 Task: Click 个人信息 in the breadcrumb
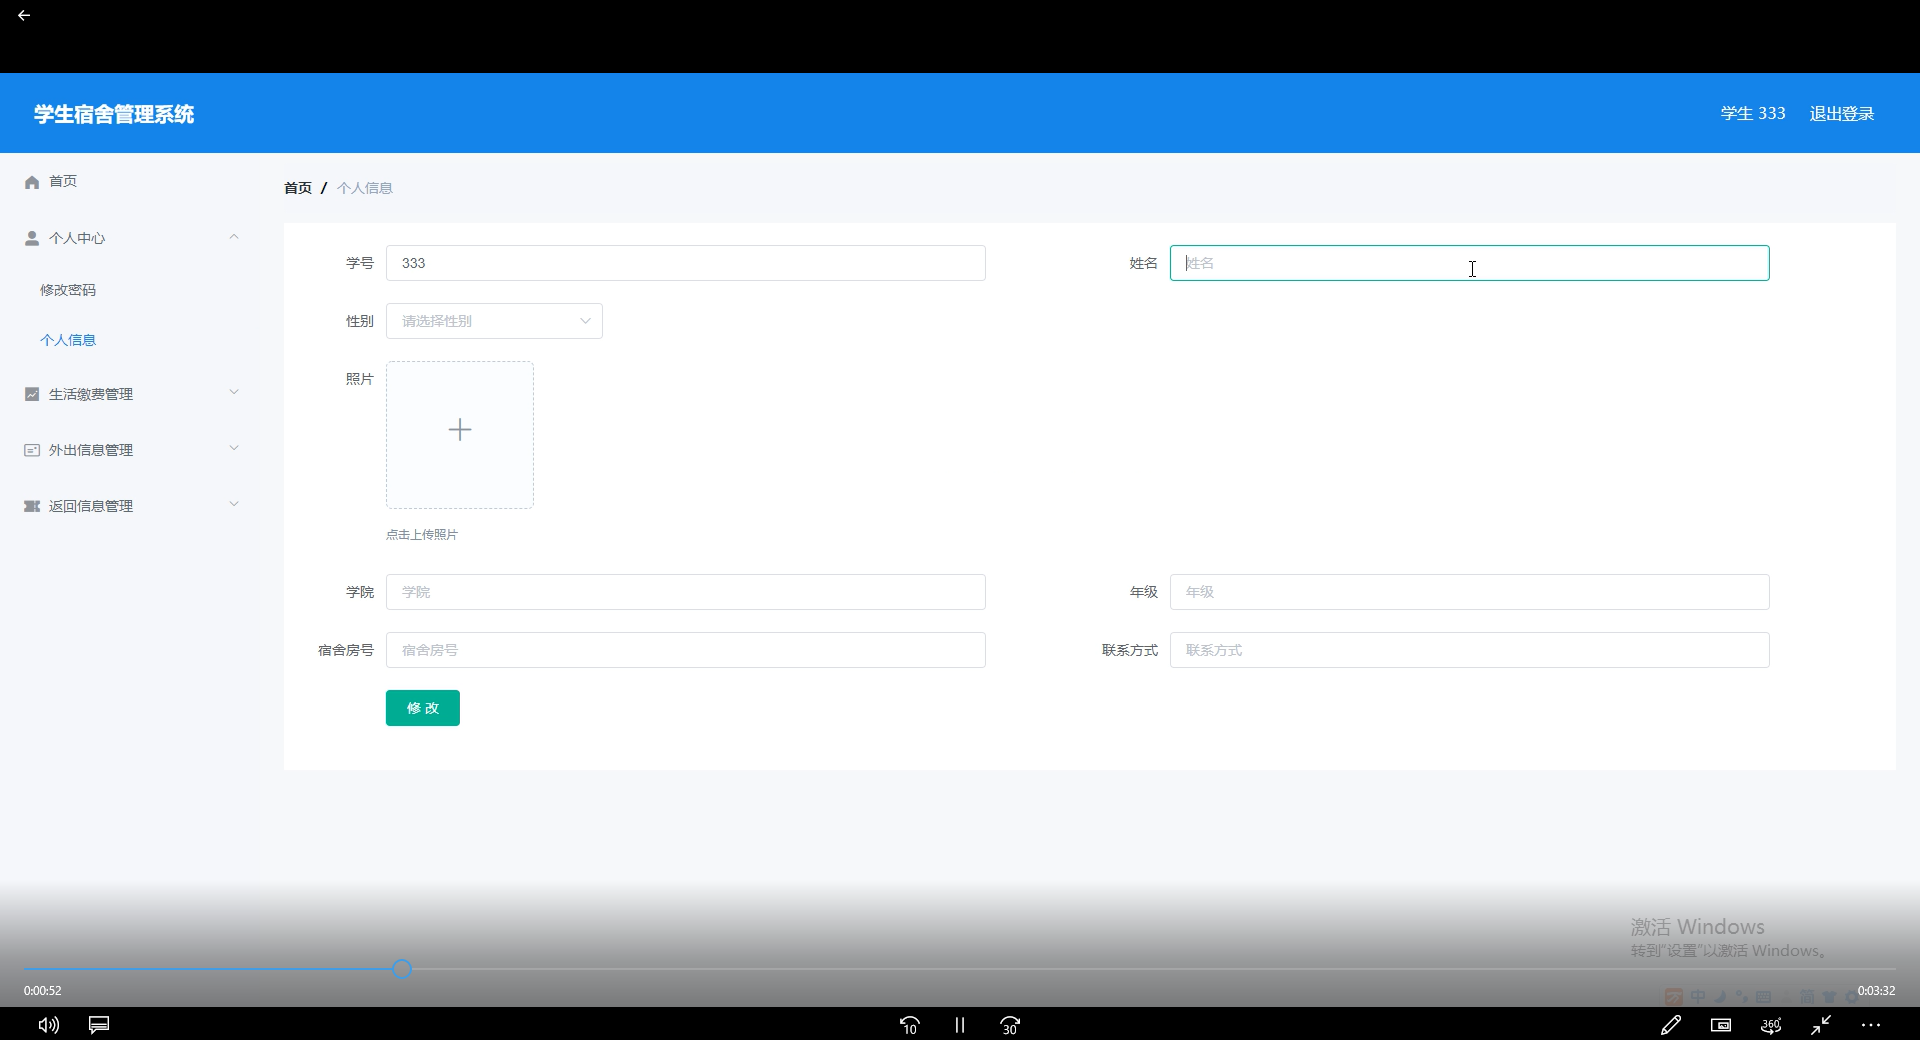coord(365,188)
